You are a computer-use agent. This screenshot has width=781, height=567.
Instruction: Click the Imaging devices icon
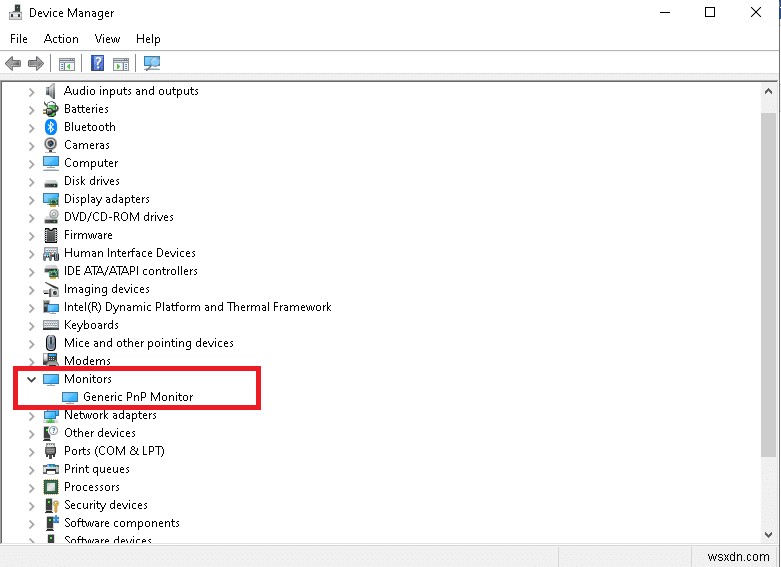[x=51, y=289]
